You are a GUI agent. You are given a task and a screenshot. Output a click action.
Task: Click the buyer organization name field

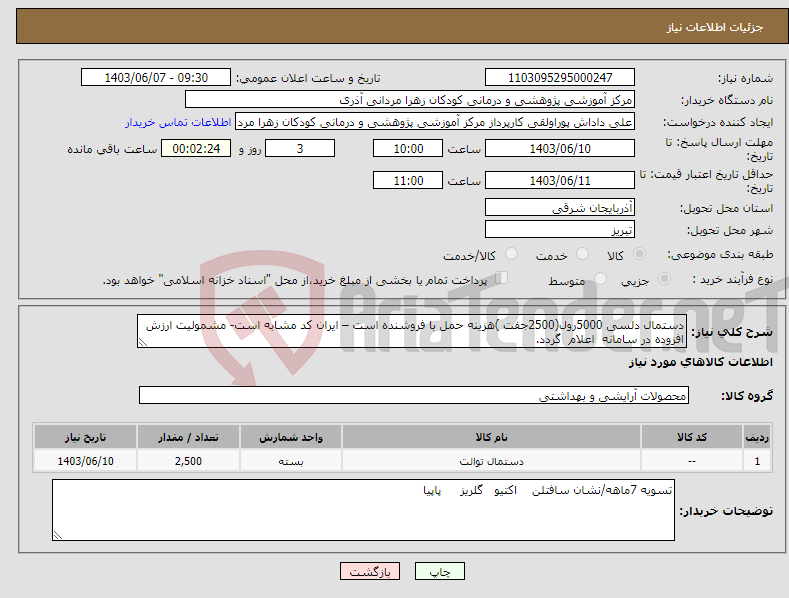click(x=410, y=100)
